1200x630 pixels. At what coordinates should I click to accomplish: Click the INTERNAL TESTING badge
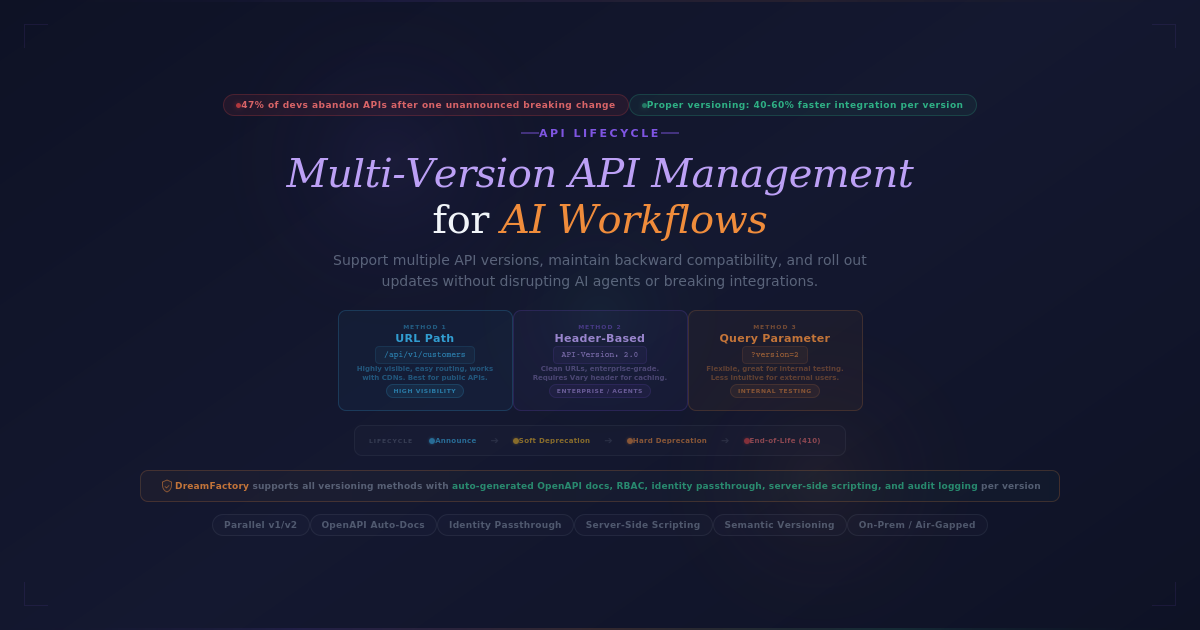775,391
